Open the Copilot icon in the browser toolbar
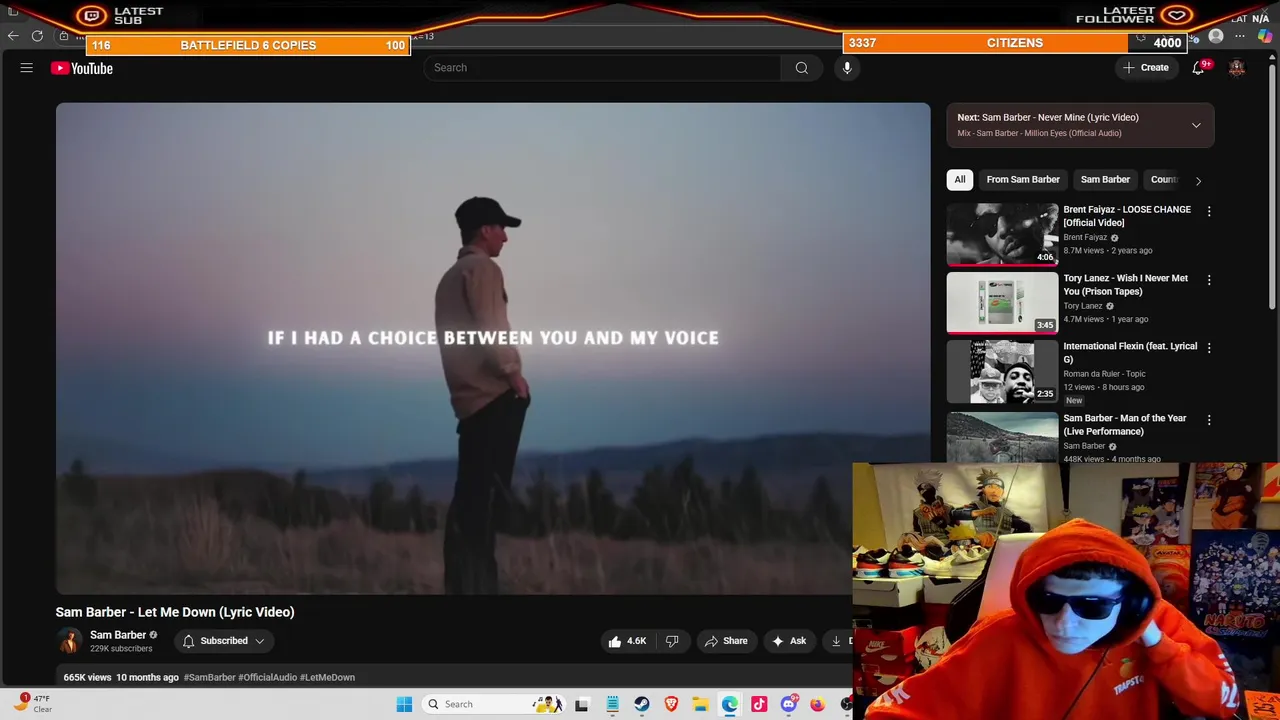The height and width of the screenshot is (720, 1280). 1265,36
